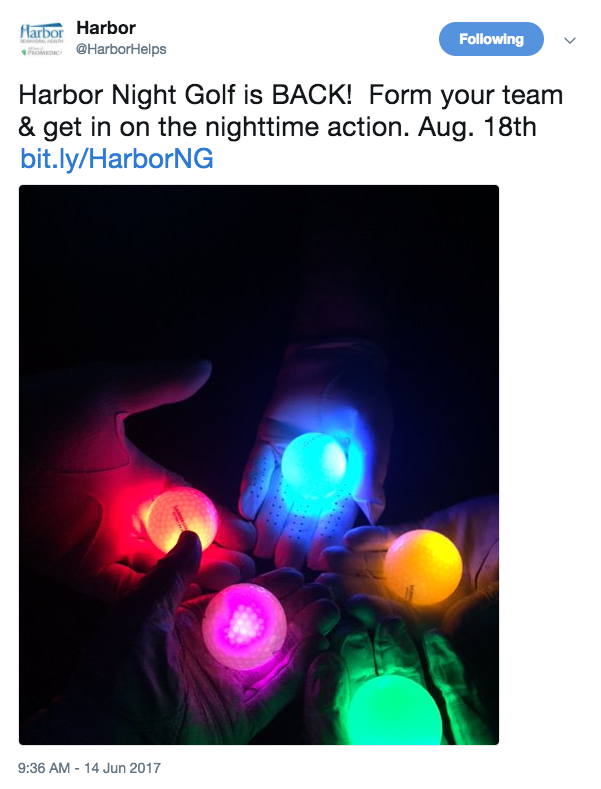Click the Harbor display name
601x789 pixels.
coord(106,28)
